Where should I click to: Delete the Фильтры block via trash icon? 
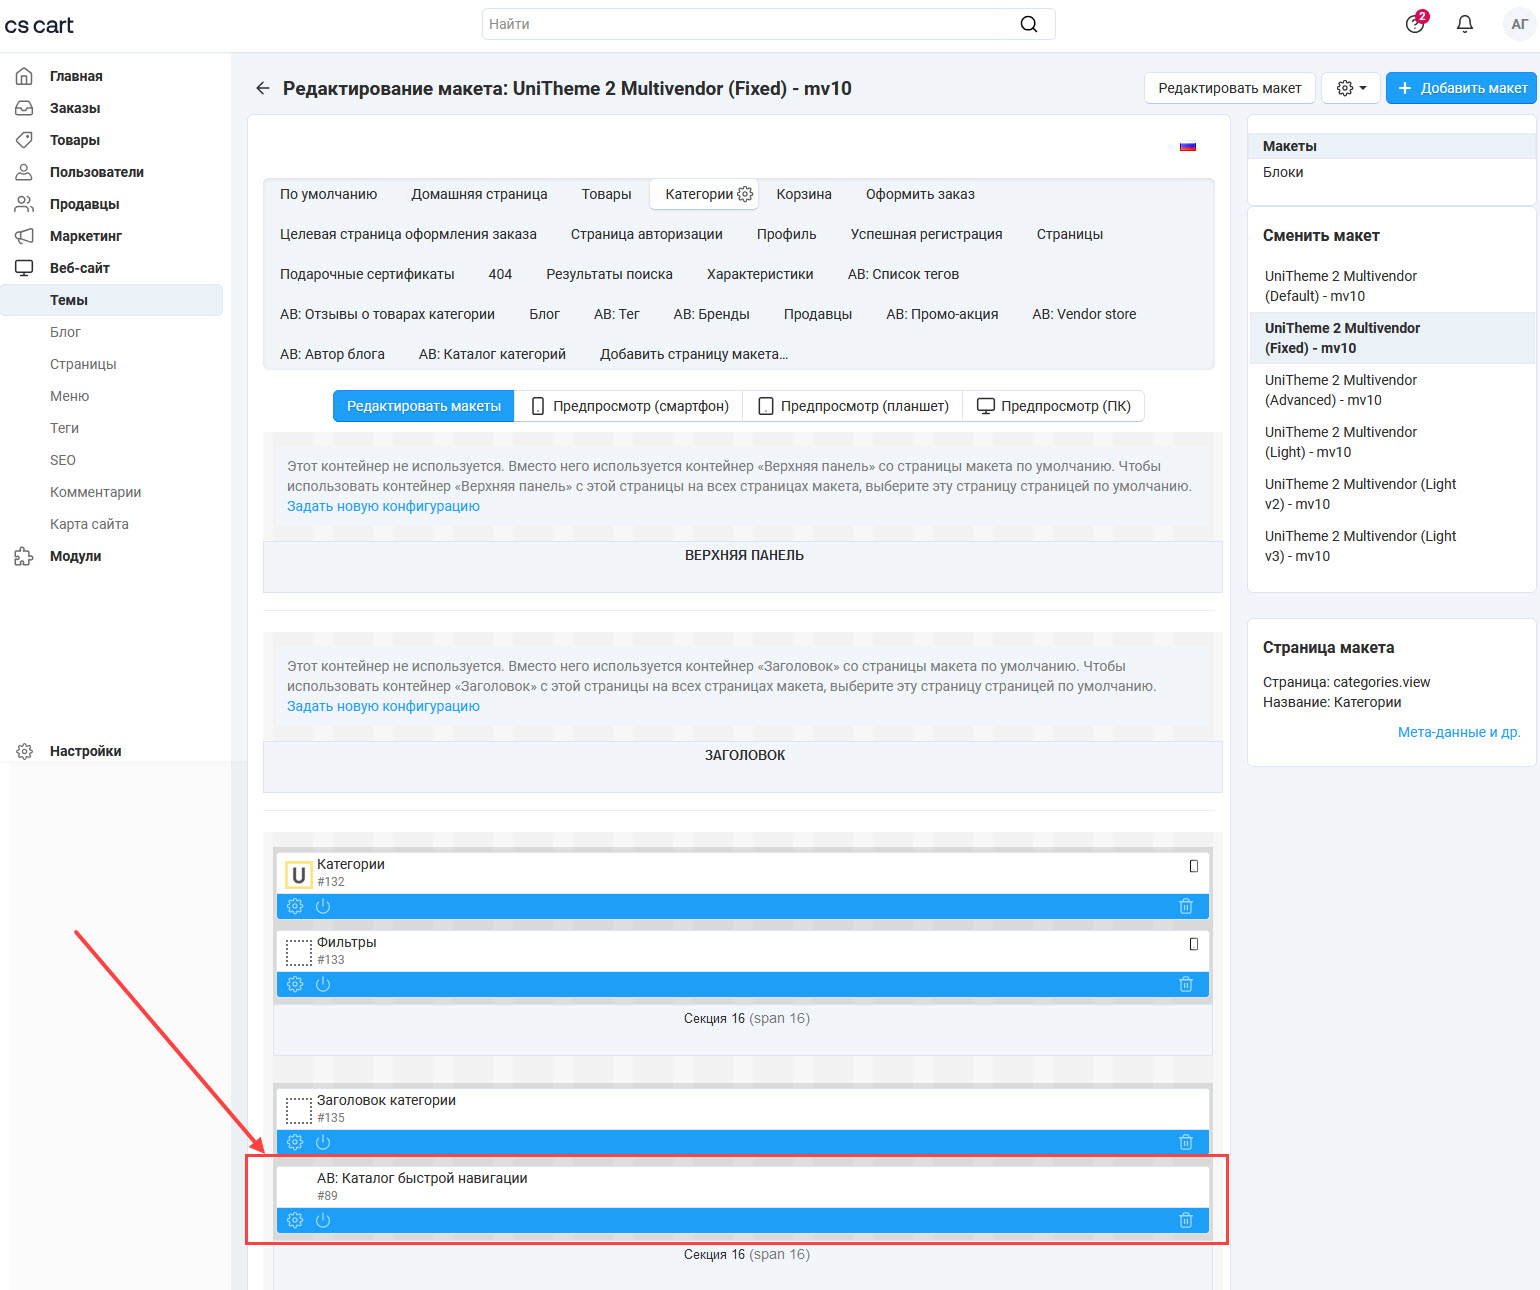click(1186, 984)
